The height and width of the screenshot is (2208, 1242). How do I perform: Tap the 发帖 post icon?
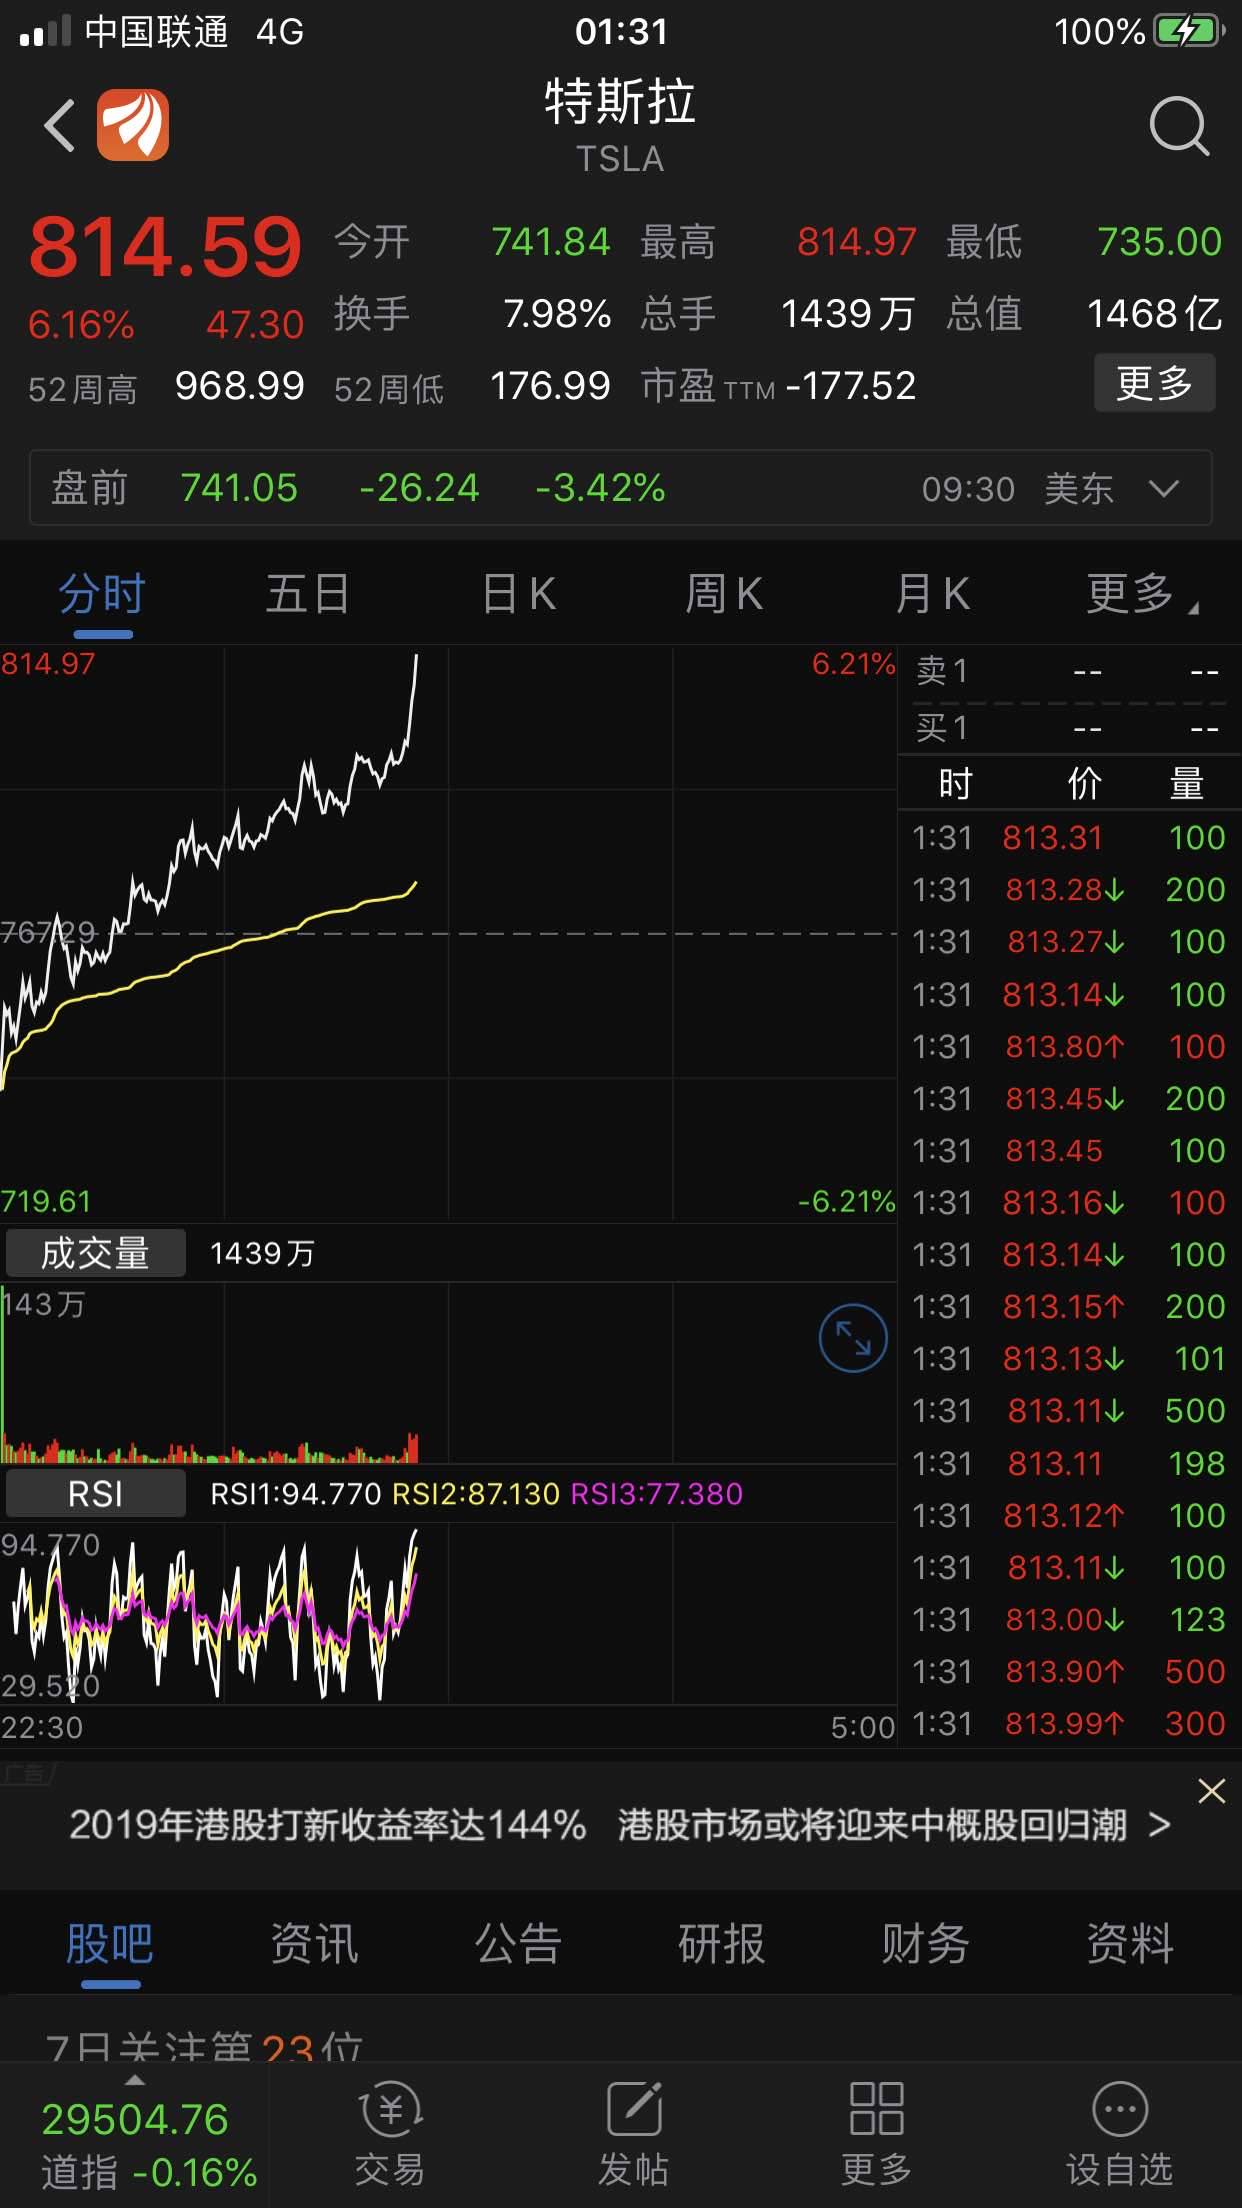[634, 2134]
